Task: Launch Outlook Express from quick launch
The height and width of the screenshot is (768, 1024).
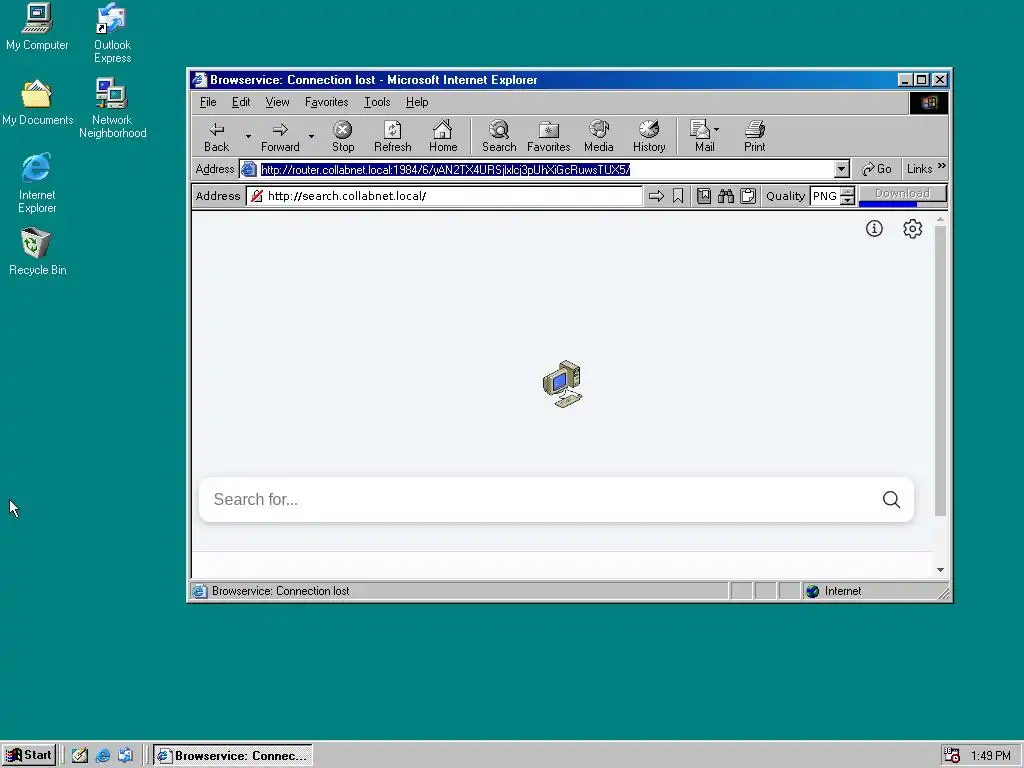Action: [125, 756]
